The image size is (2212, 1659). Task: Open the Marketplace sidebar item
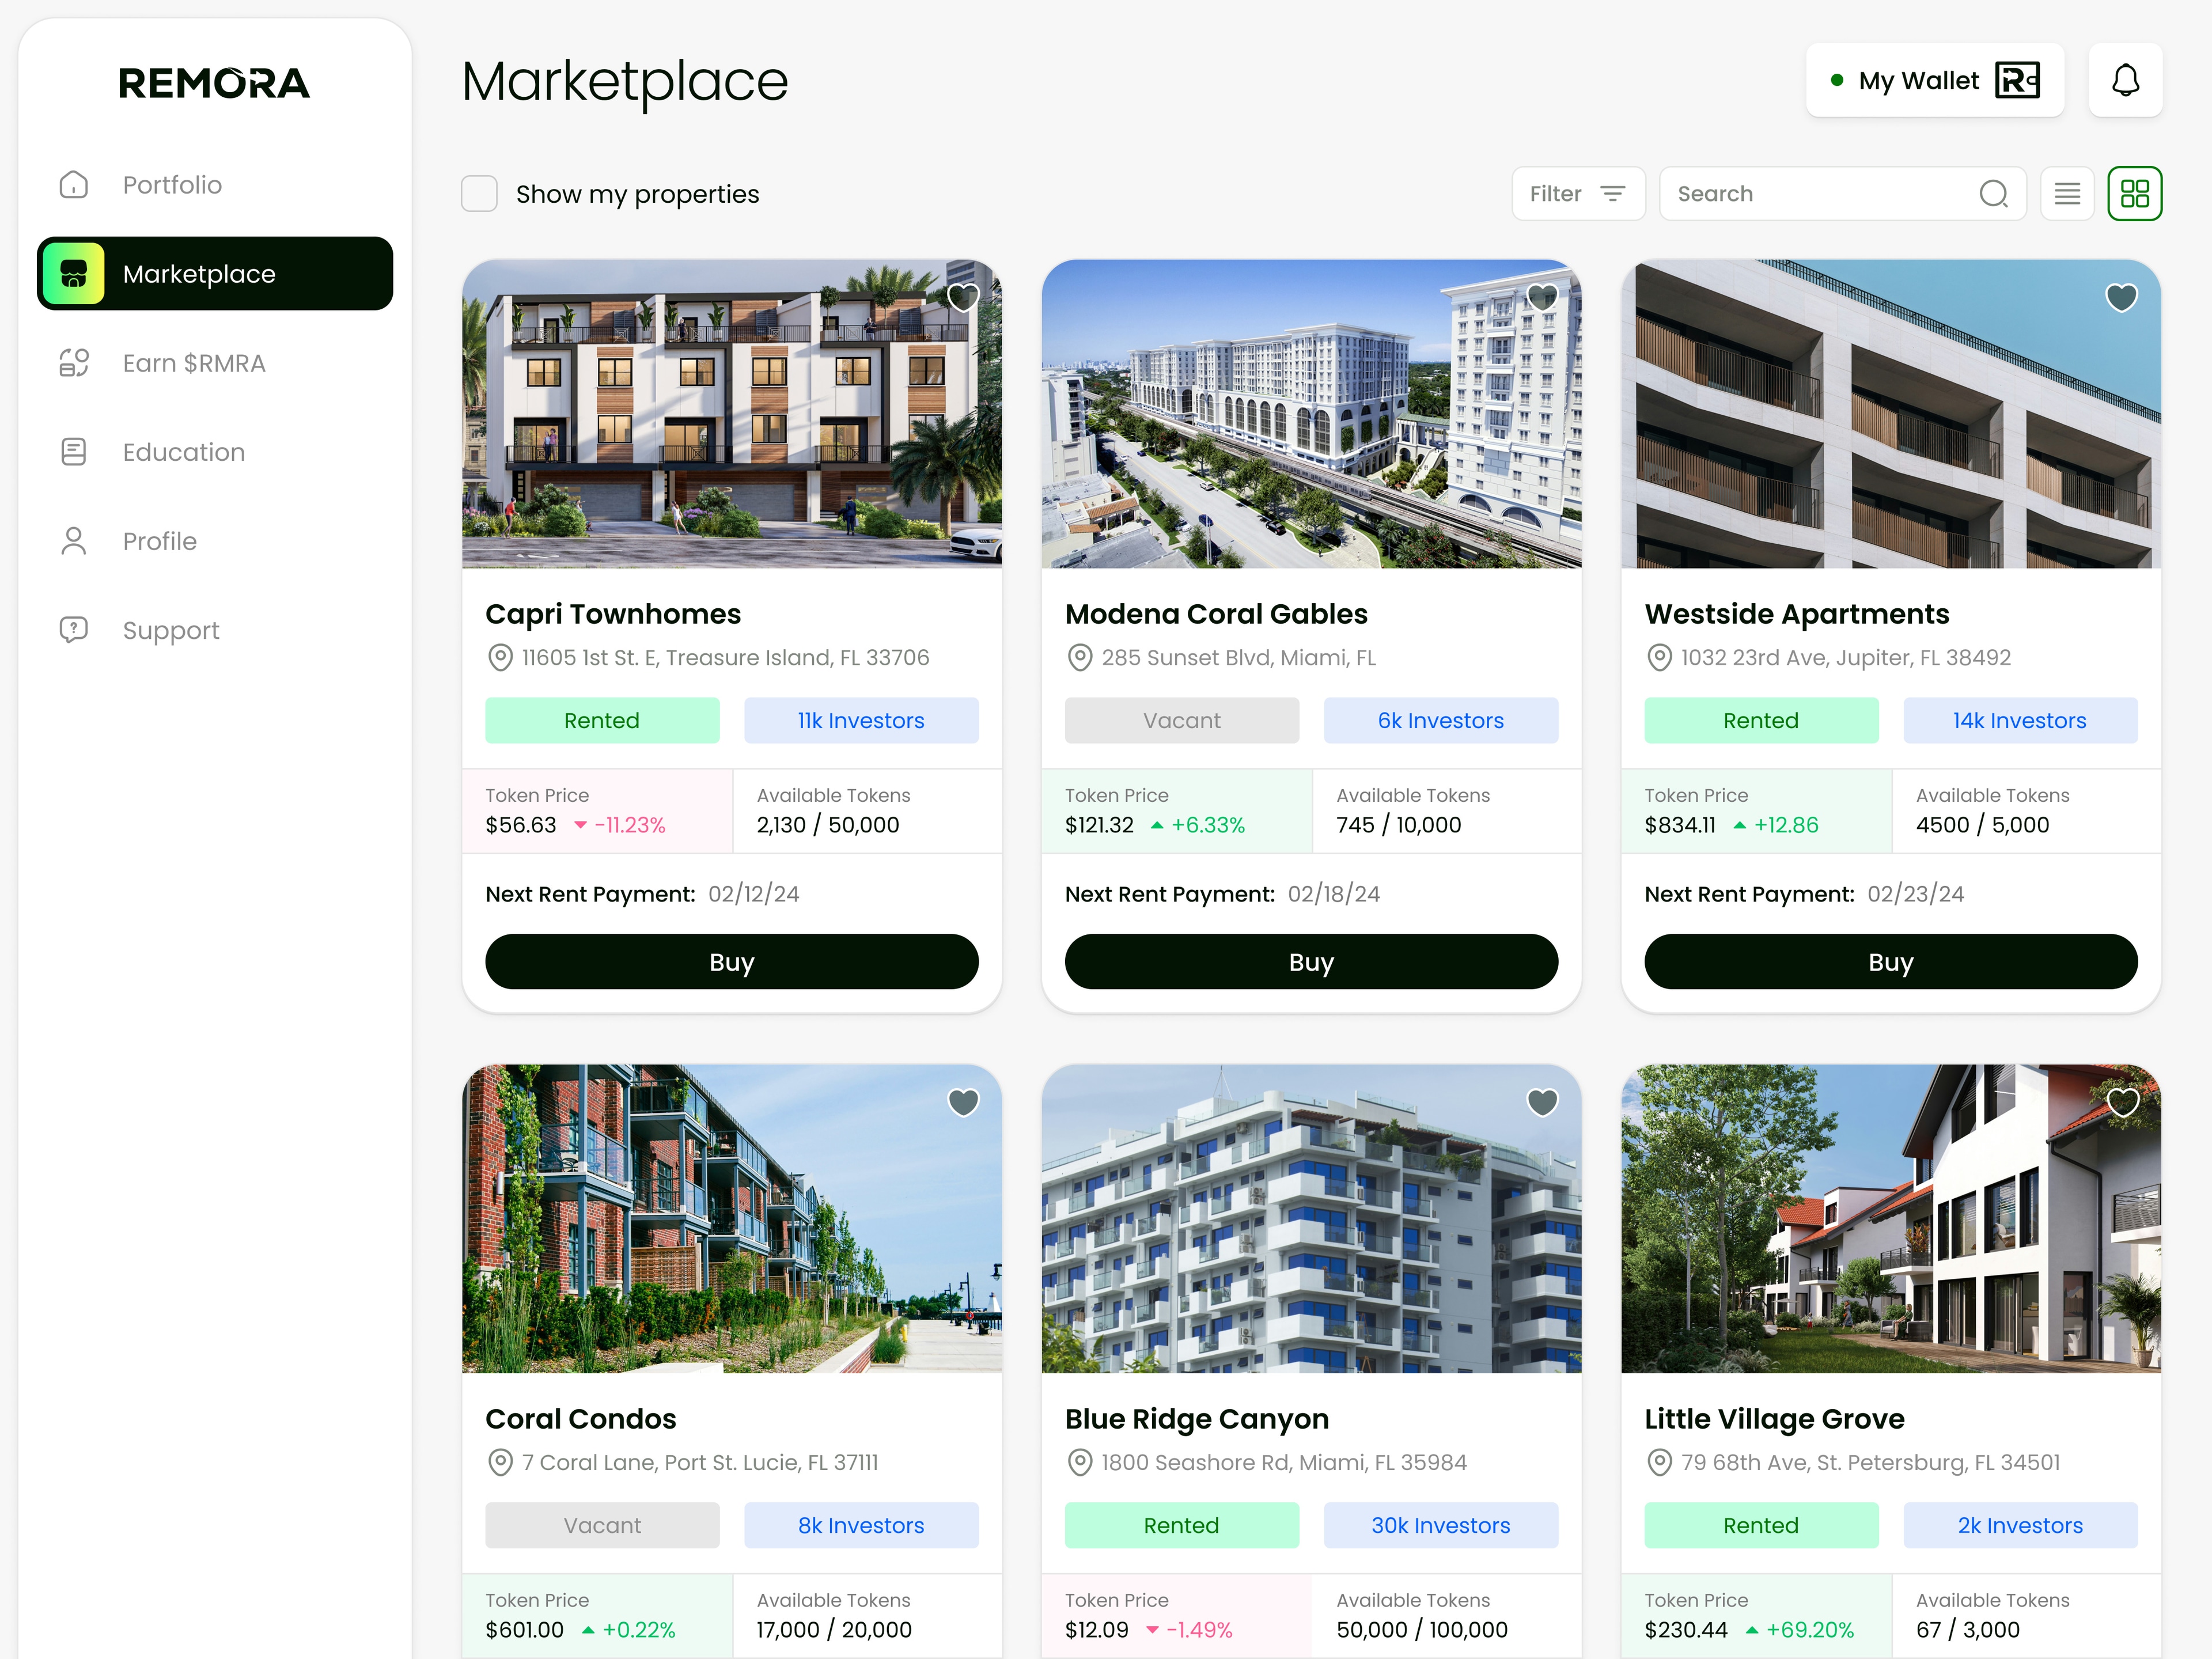[215, 273]
